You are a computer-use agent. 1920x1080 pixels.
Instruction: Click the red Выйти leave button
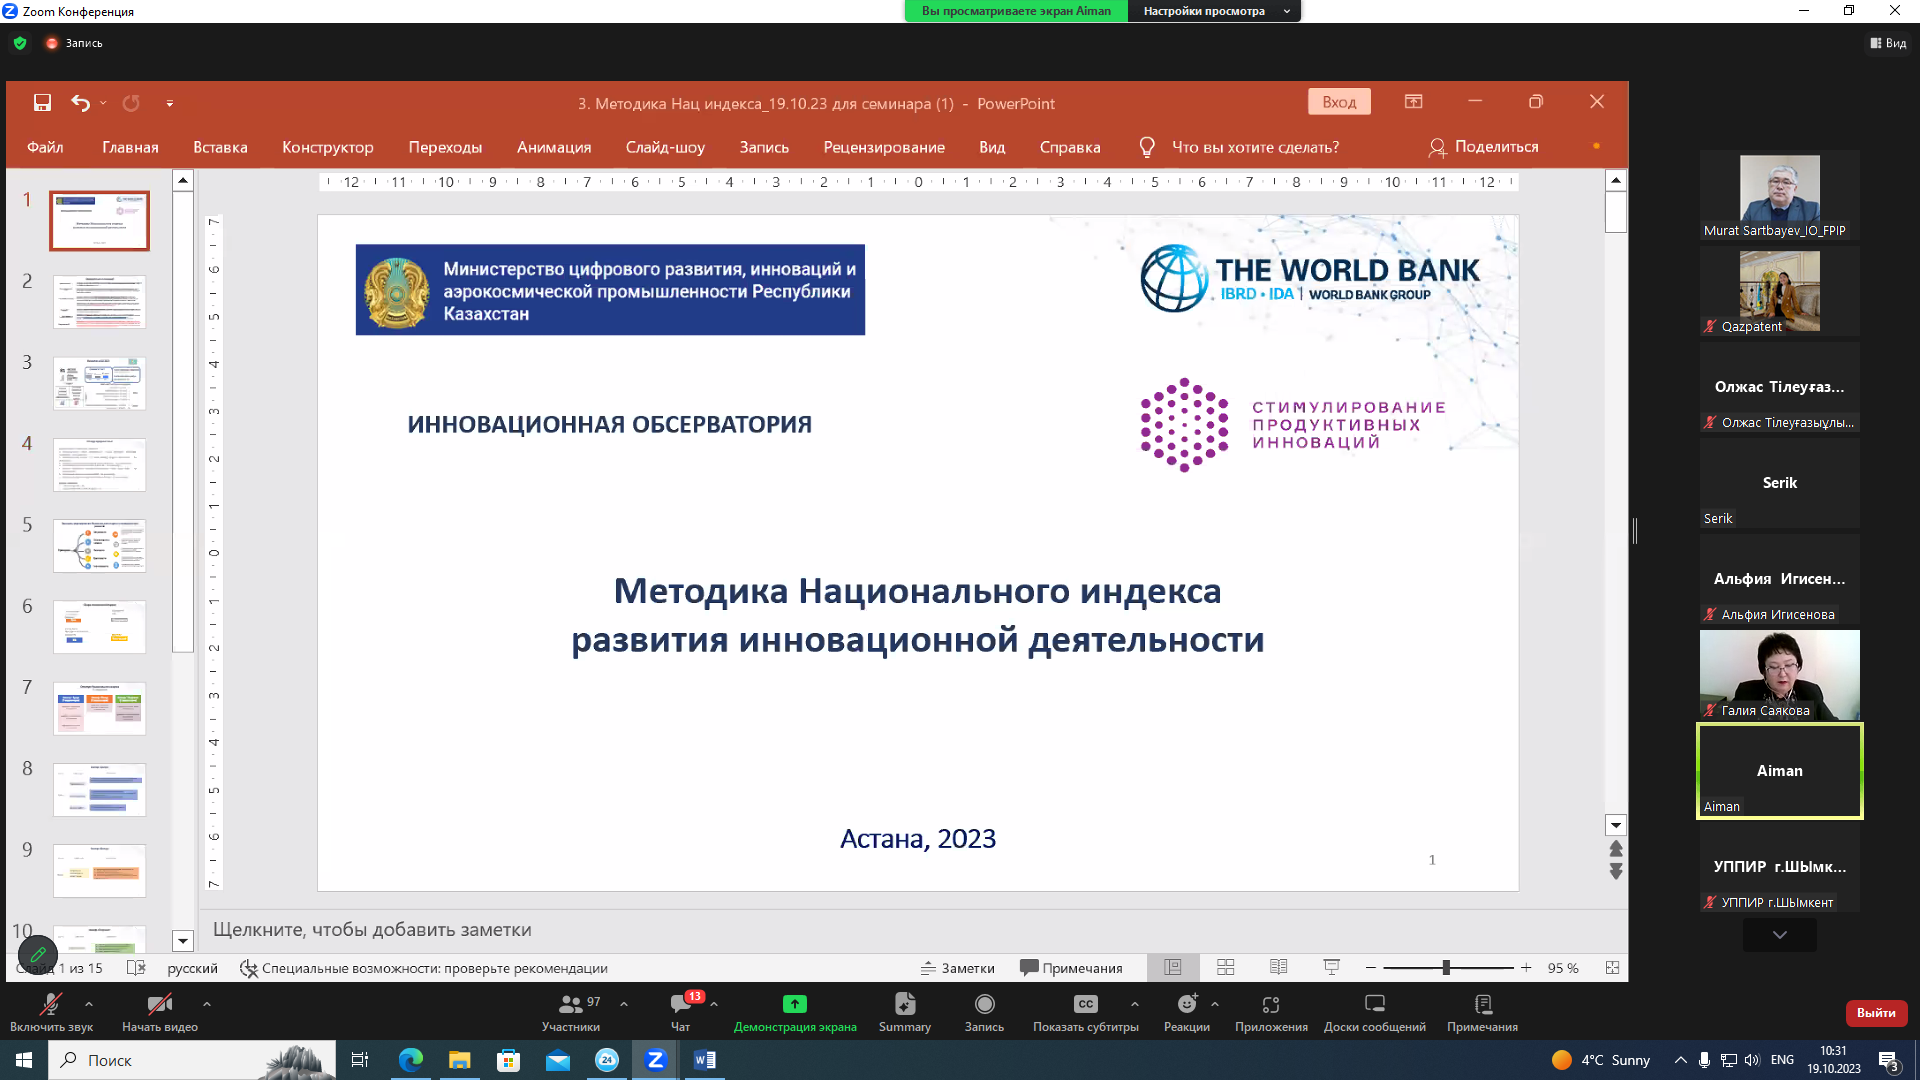pyautogui.click(x=1876, y=1013)
